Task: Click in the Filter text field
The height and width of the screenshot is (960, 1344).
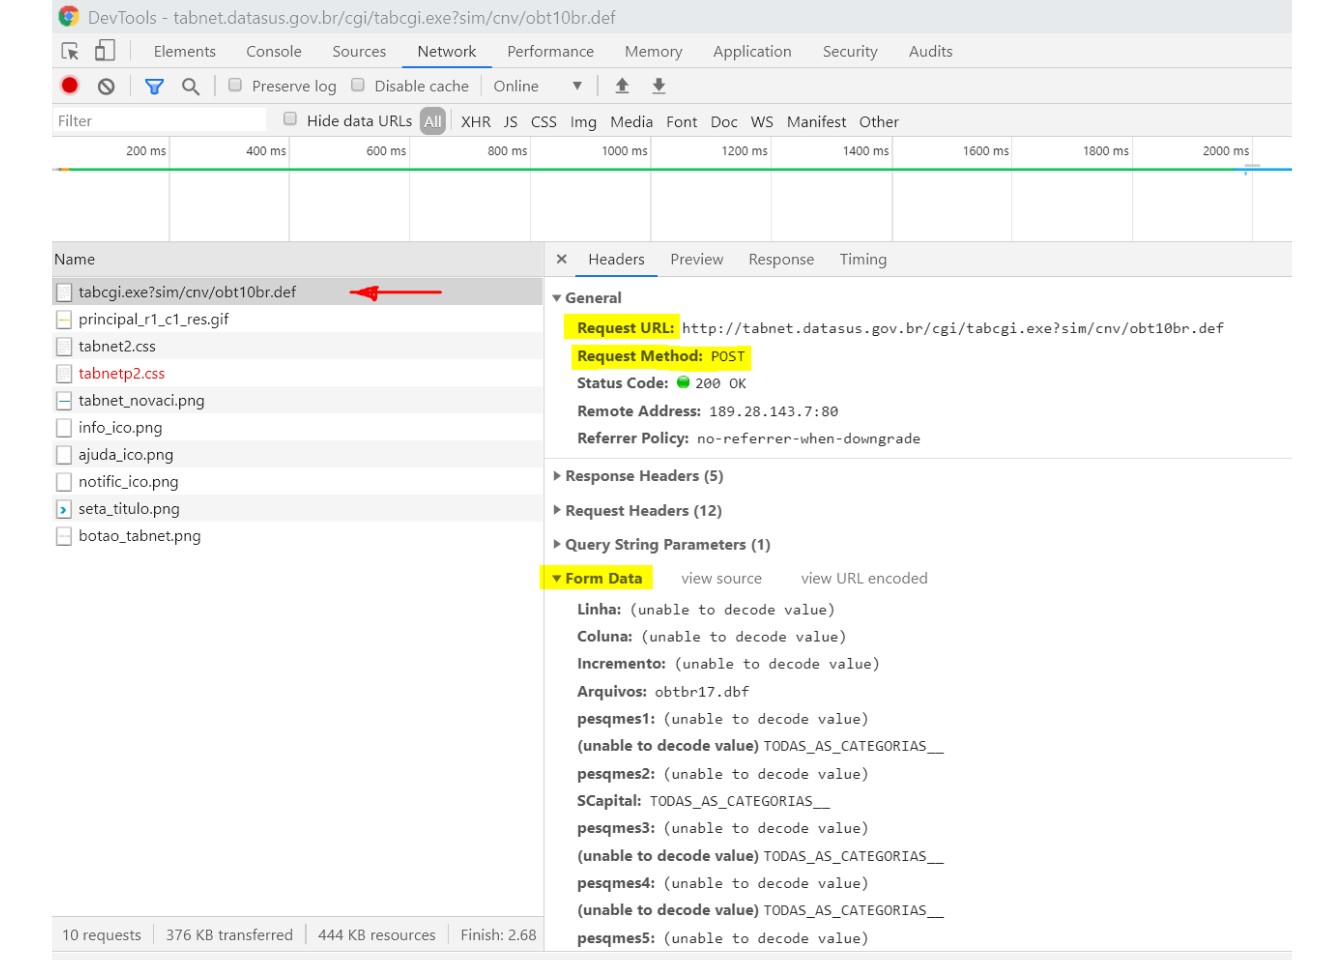Action: coord(160,121)
